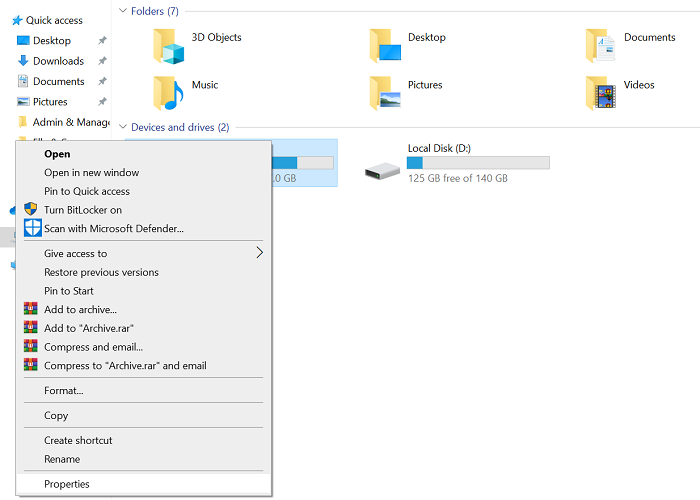The image size is (700, 500).
Task: Click WinRAR icon beside Compress to "Archive.rar" and email
Action: point(30,365)
